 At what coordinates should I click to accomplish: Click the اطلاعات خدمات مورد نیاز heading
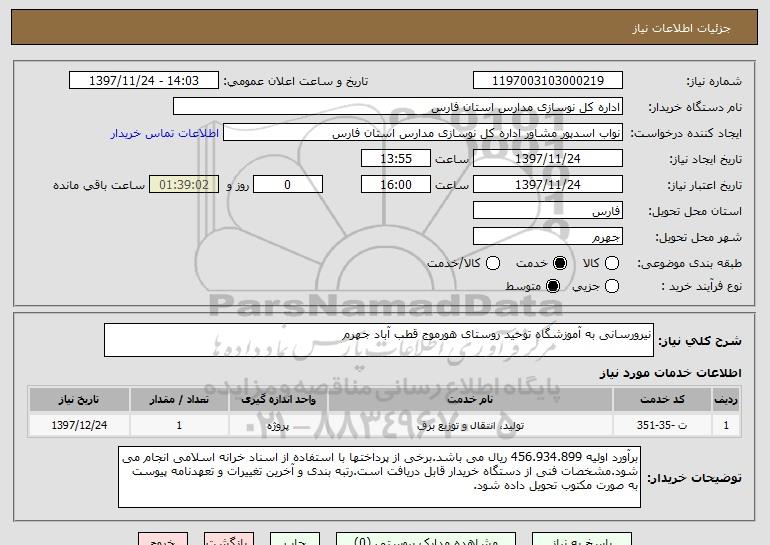(670, 373)
